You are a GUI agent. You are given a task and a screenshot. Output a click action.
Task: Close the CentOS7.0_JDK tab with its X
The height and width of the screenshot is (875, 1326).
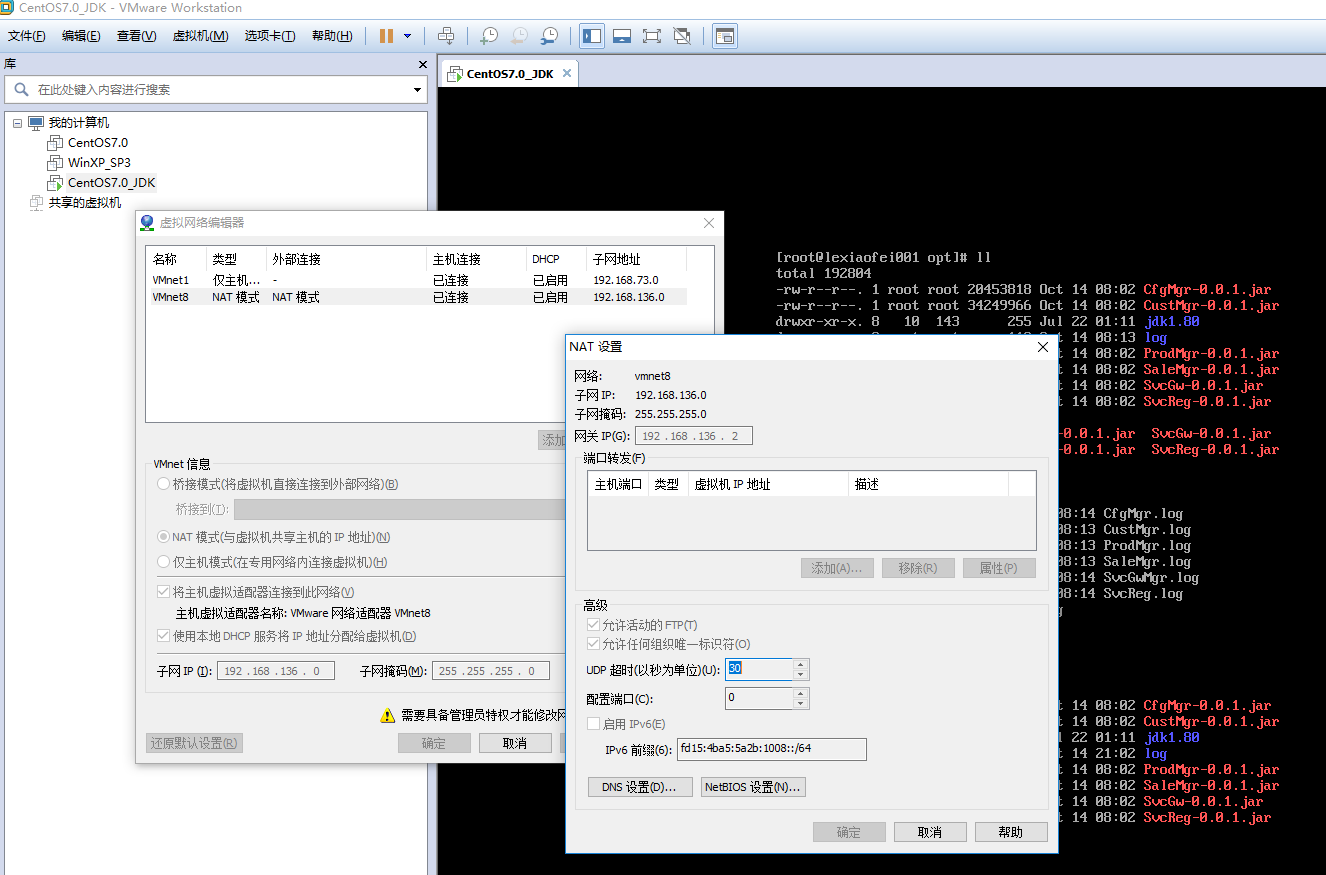(x=567, y=73)
